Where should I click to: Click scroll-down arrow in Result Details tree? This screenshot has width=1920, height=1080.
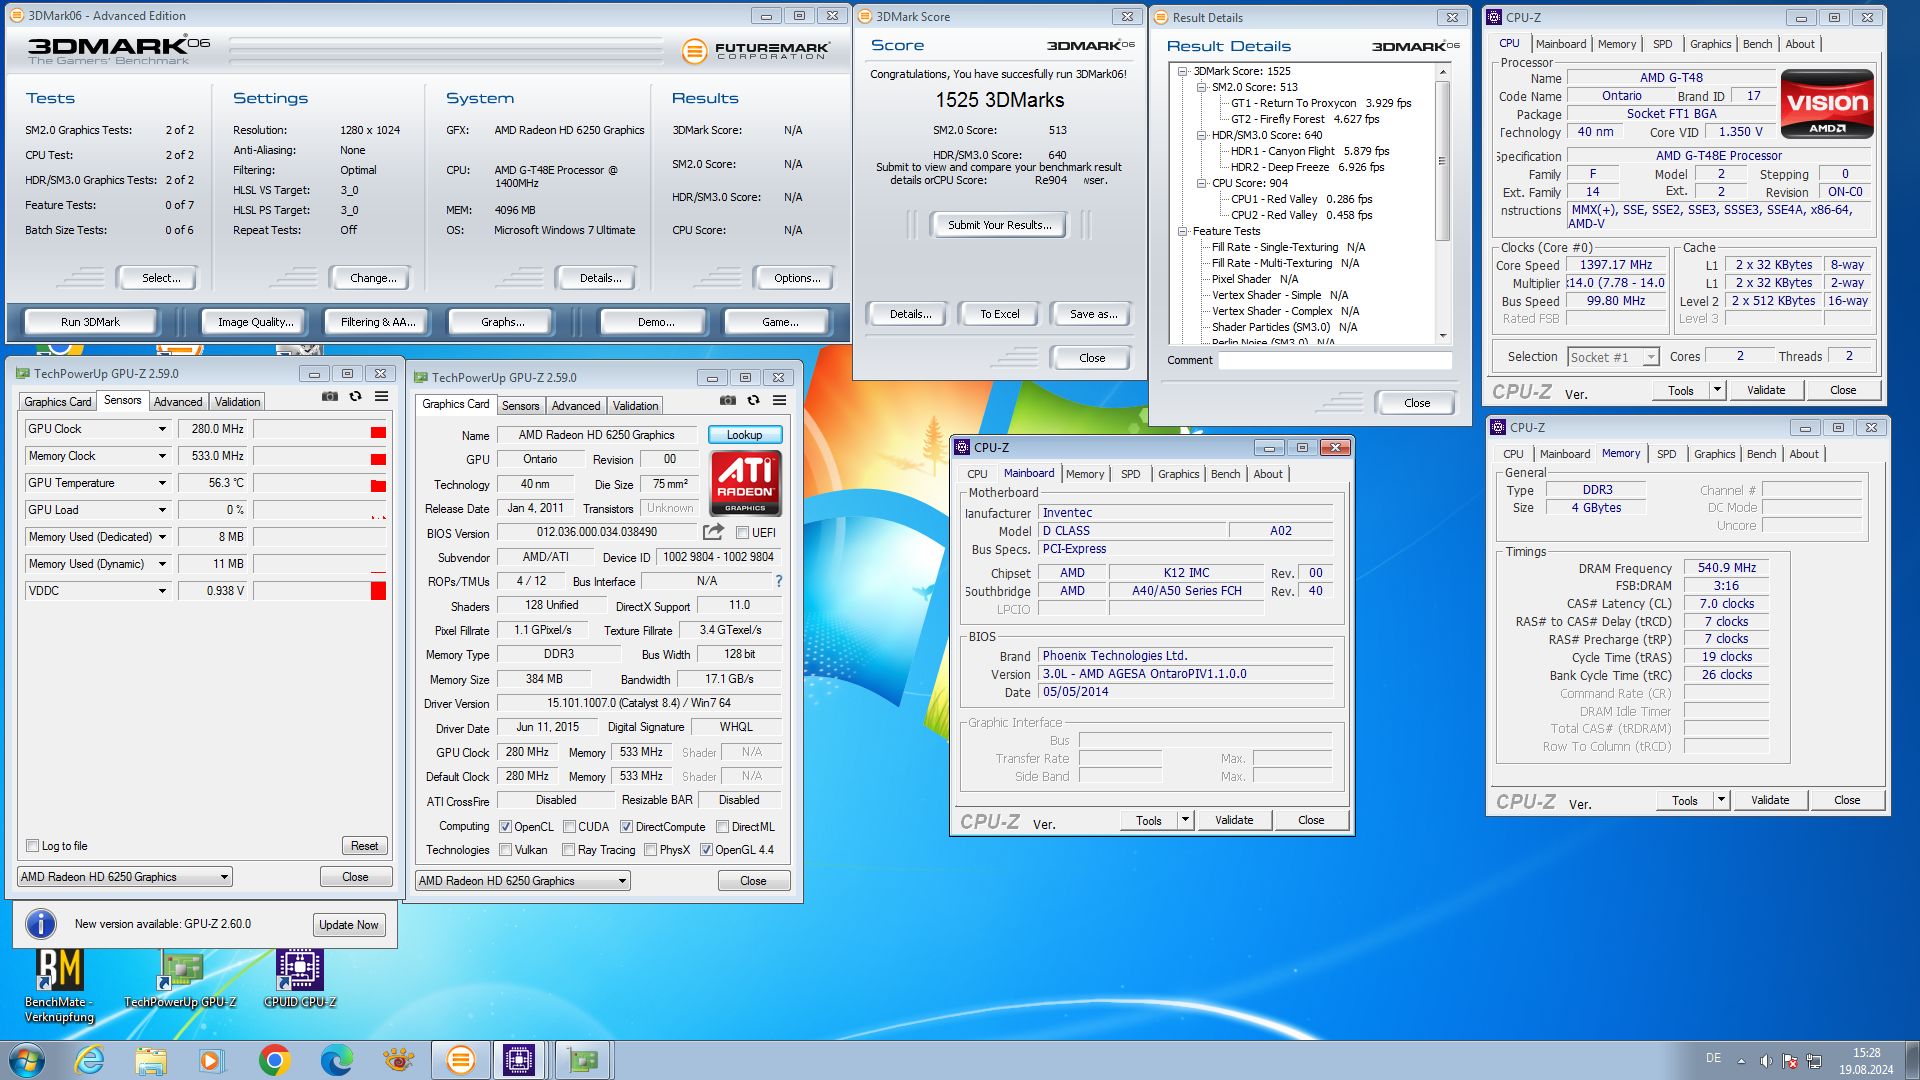click(x=1442, y=336)
